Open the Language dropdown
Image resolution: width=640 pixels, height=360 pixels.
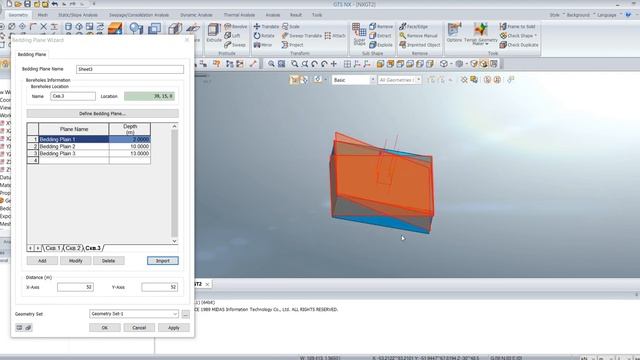click(x=609, y=15)
